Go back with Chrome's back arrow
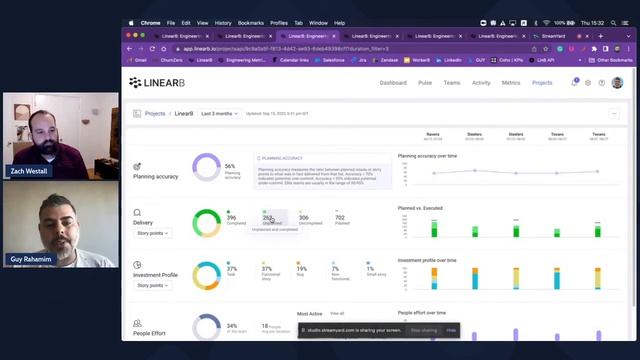Viewport: 640px width, 360px height. coord(130,49)
